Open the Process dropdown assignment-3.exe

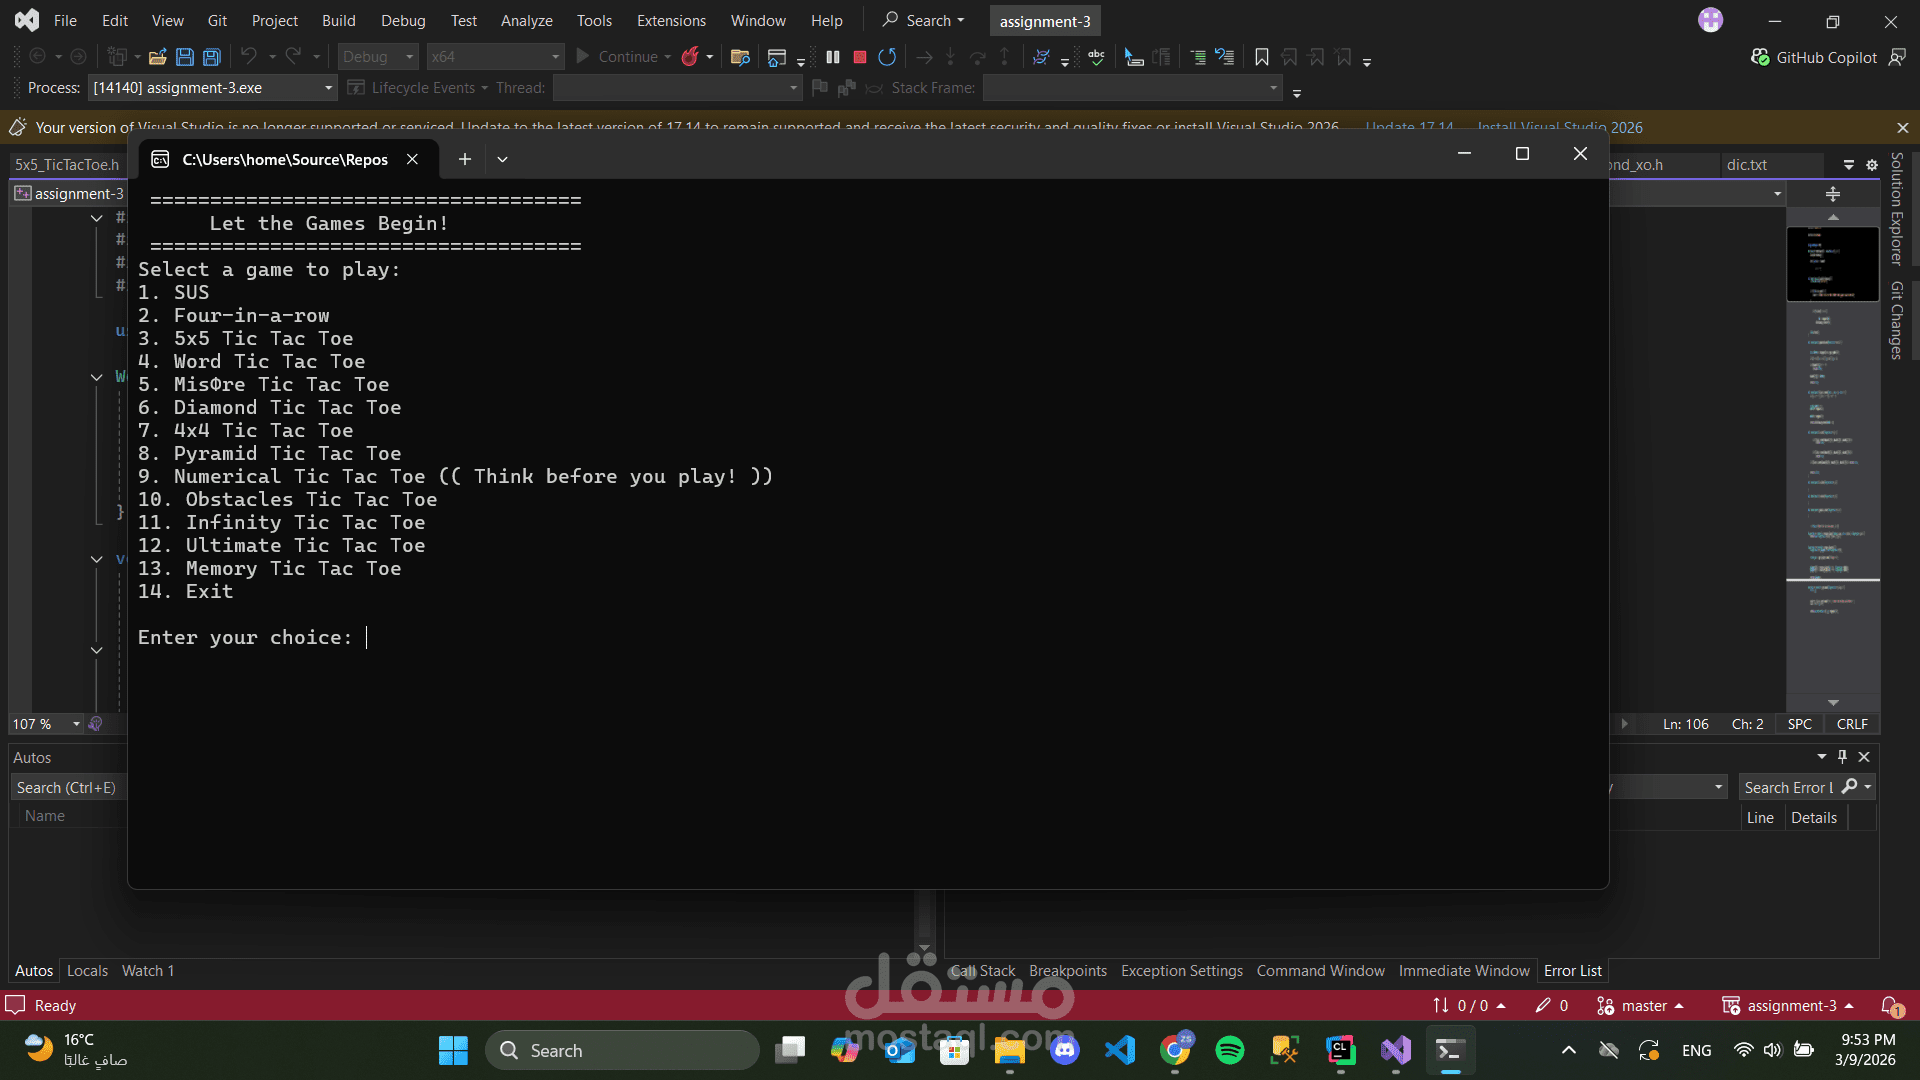pyautogui.click(x=212, y=88)
